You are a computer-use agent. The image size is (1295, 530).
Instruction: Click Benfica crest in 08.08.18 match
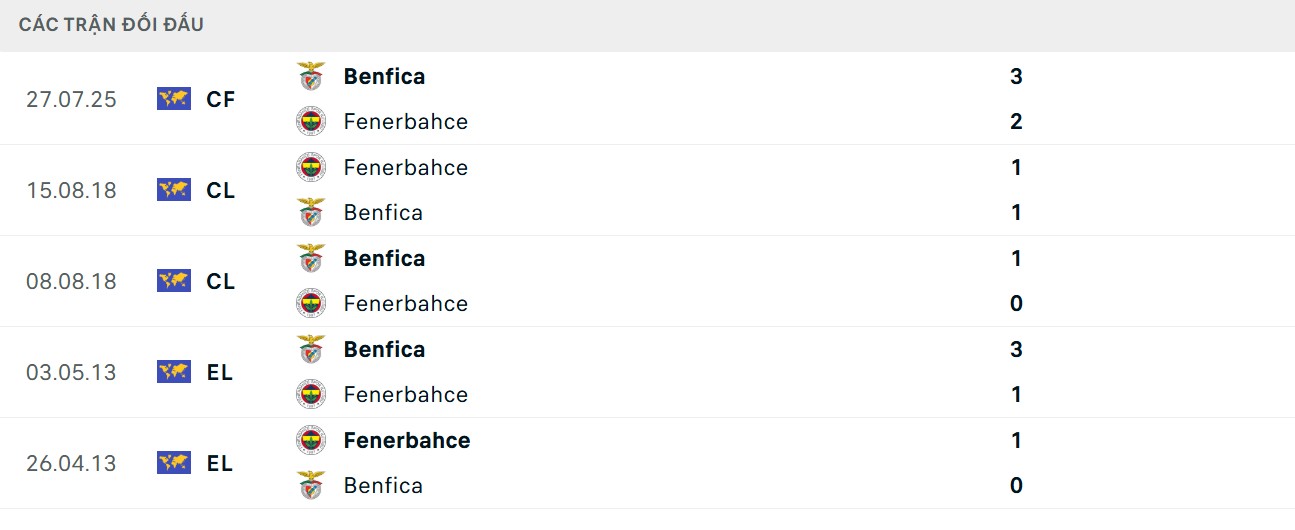tap(311, 258)
